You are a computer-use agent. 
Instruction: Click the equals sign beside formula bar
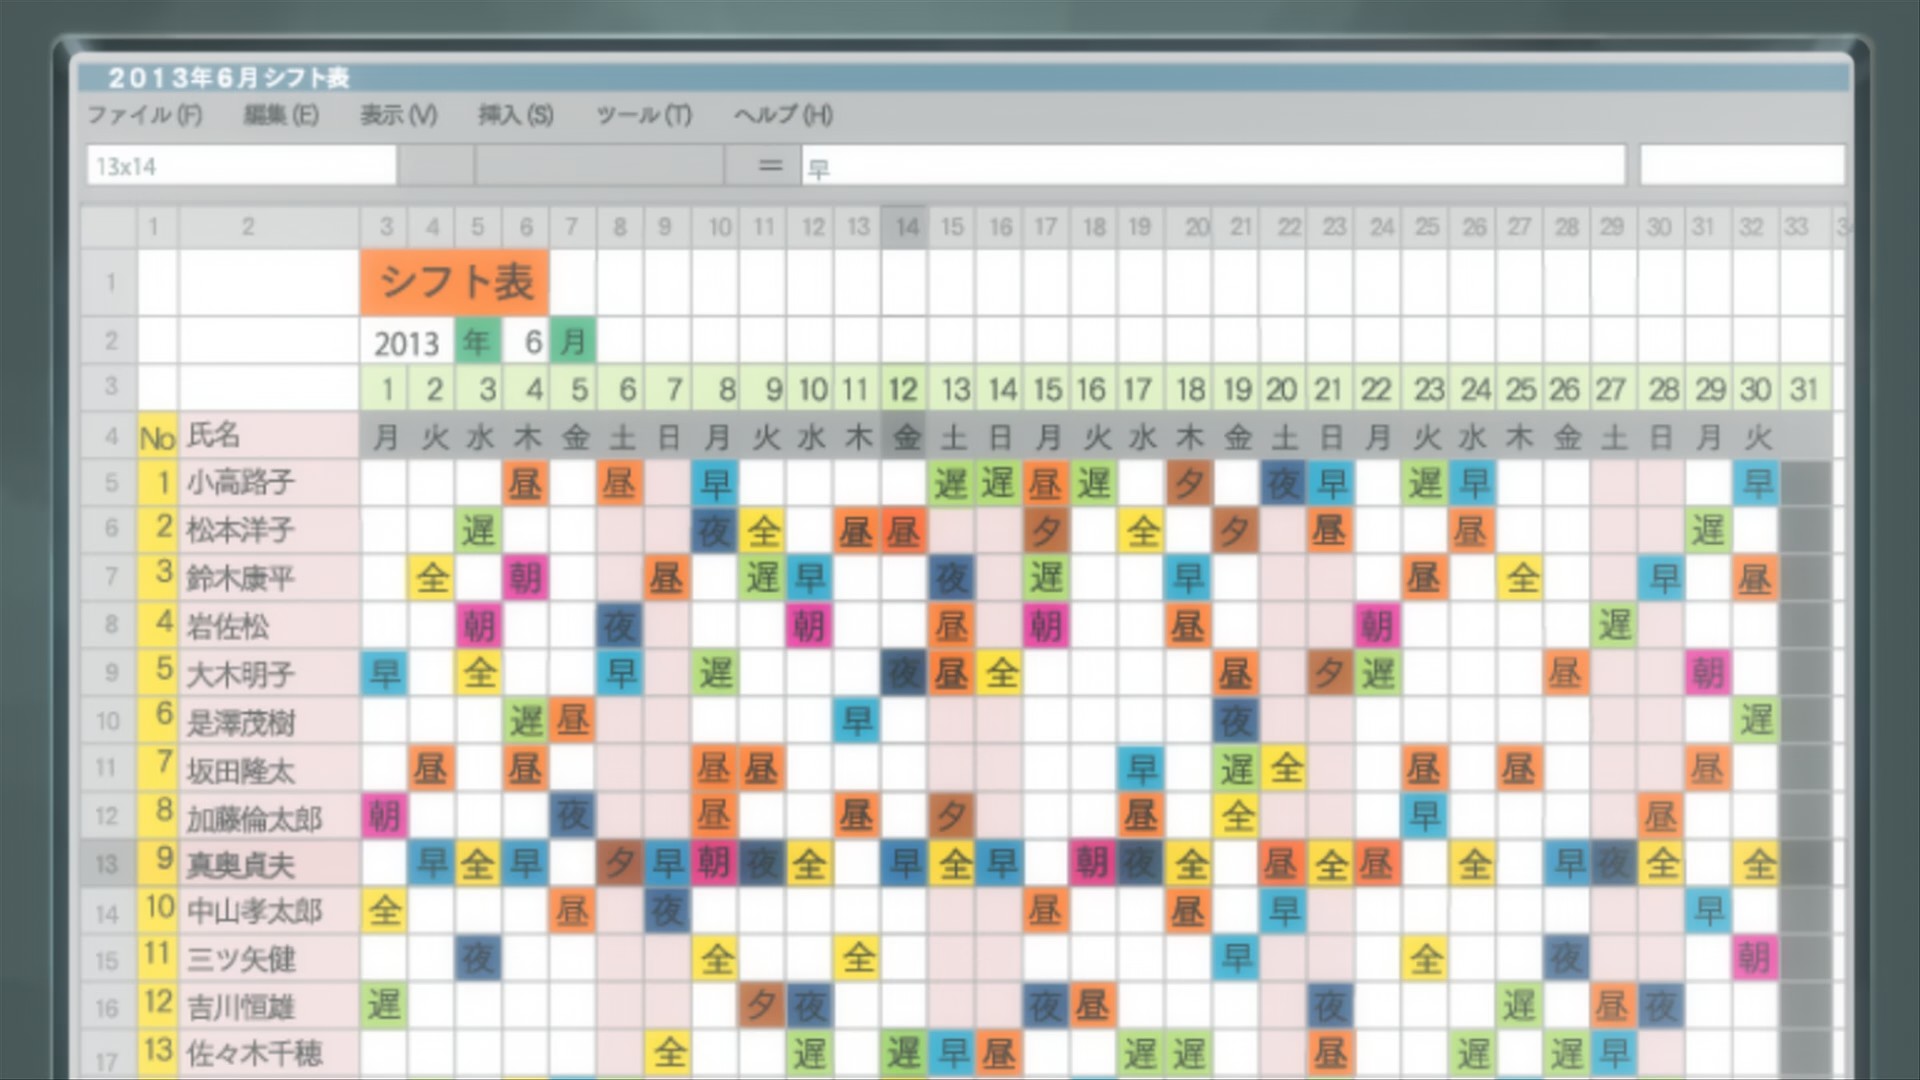click(x=770, y=166)
